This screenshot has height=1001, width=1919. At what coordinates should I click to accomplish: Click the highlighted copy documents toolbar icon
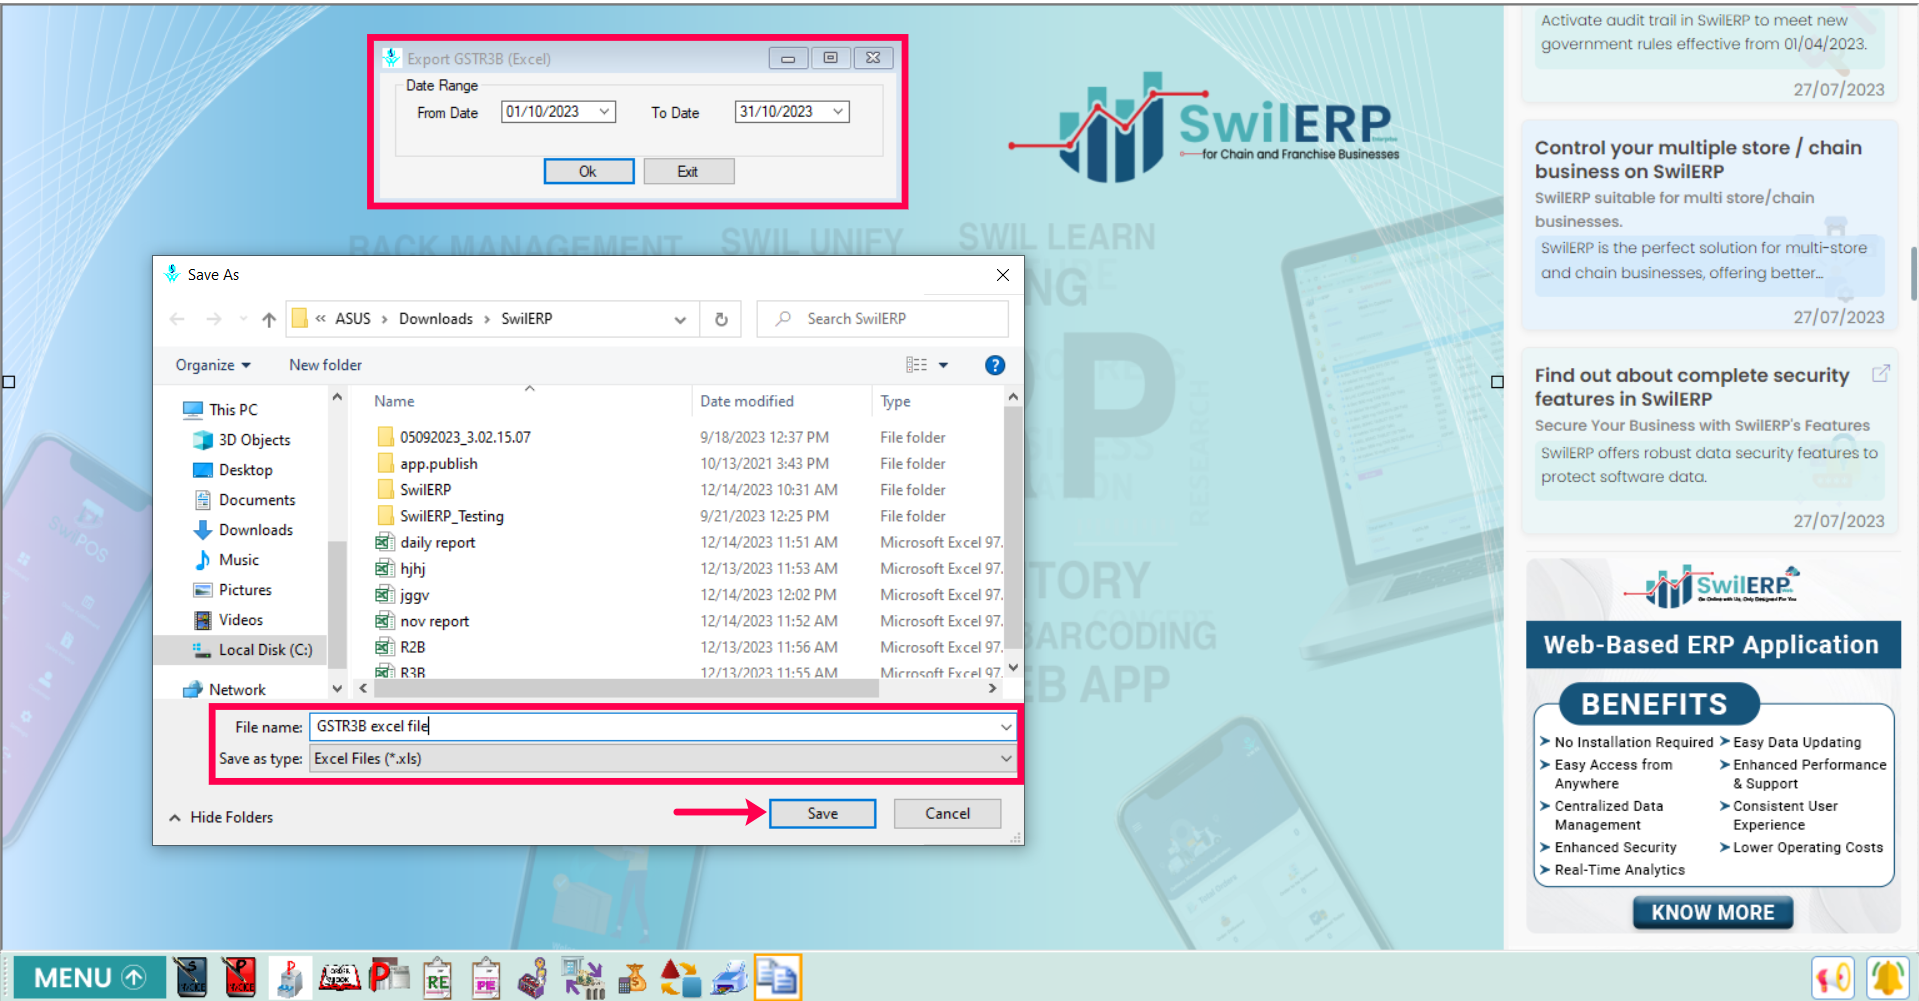778,978
